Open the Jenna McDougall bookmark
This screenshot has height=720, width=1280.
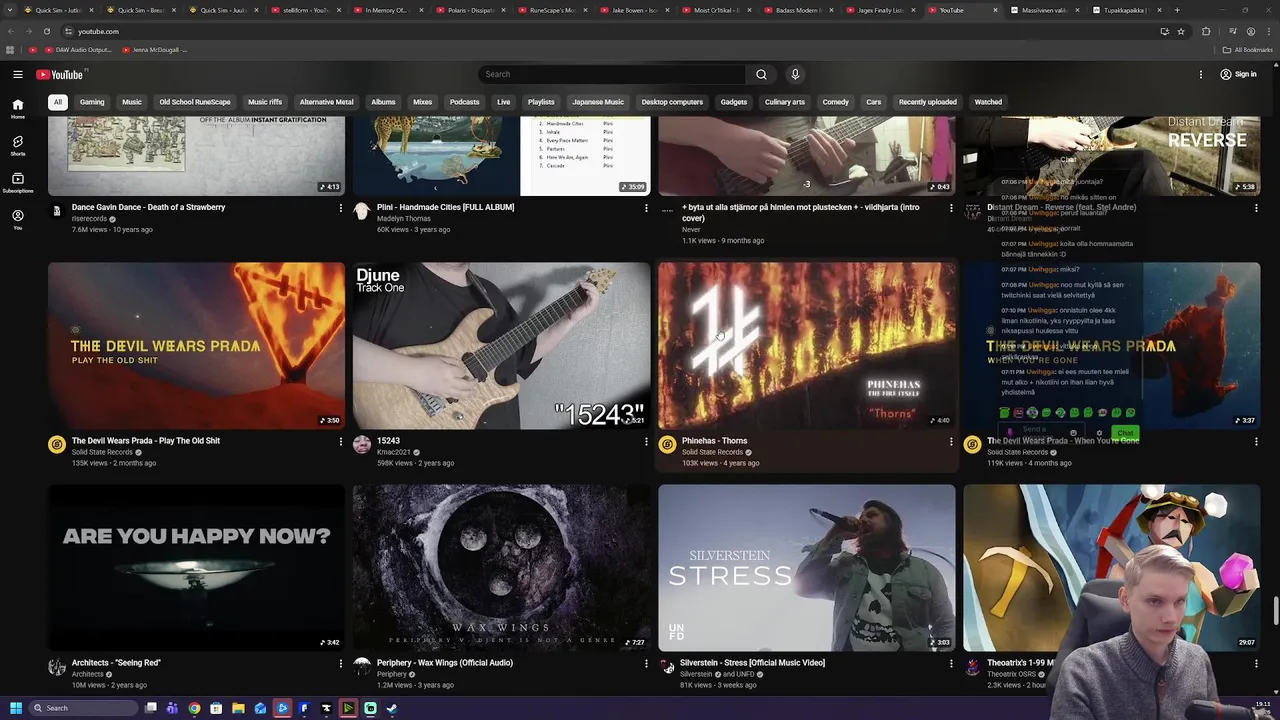point(153,49)
